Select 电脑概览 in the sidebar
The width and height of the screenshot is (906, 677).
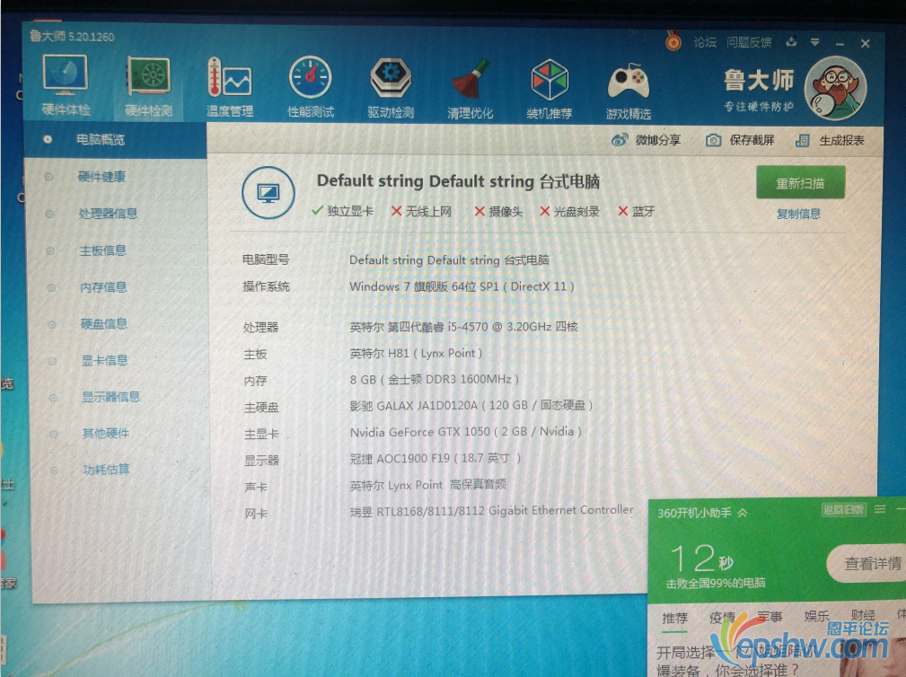point(116,140)
